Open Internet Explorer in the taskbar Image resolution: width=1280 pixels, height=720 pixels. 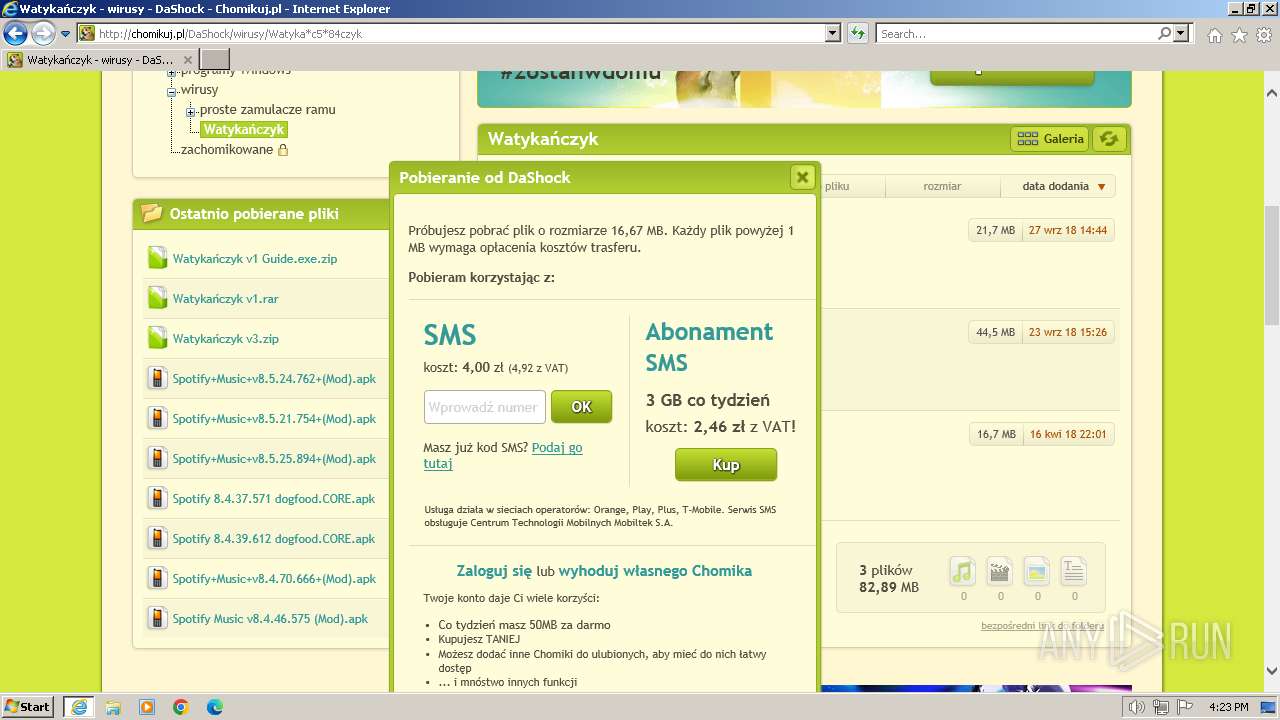click(x=79, y=707)
